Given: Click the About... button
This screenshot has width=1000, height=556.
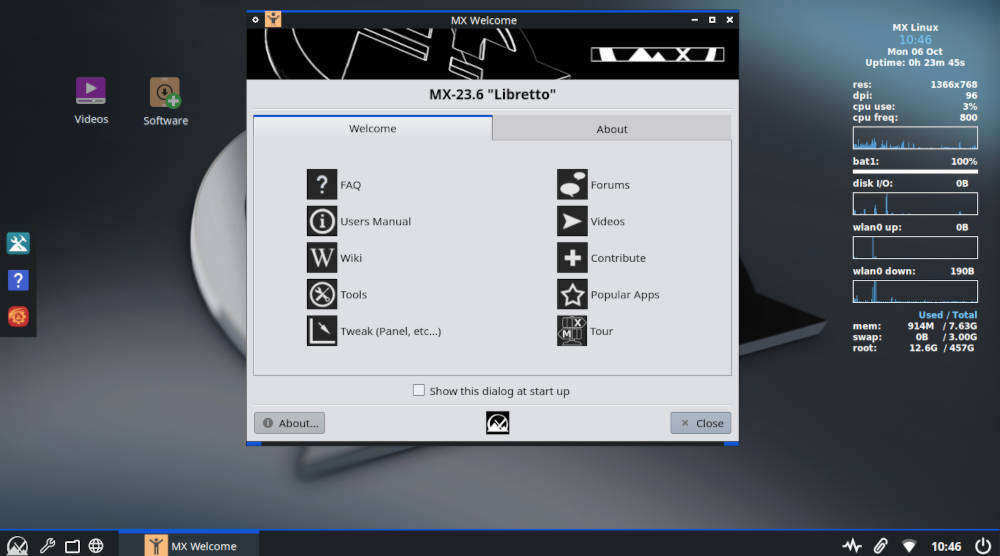Looking at the screenshot, I should pos(289,423).
